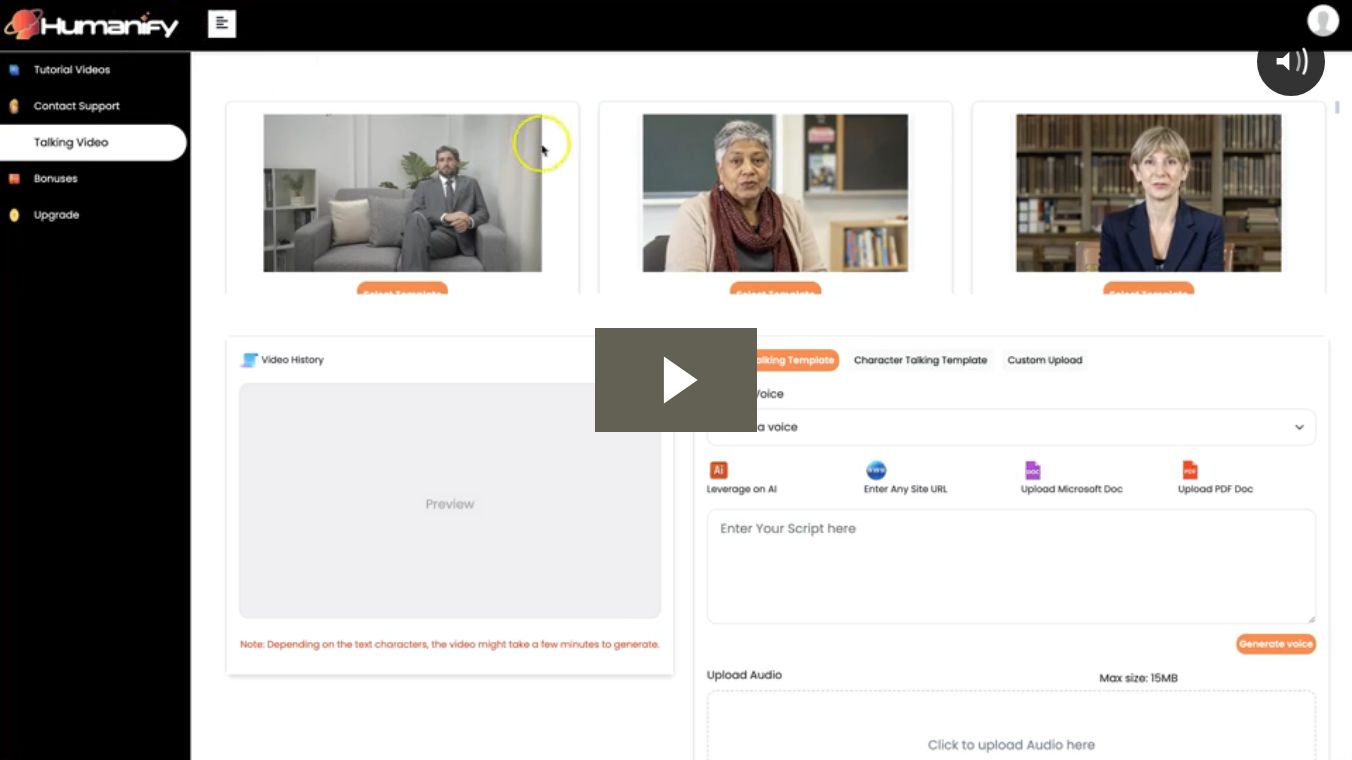Click the Leverage on AI label
This screenshot has width=1352, height=760.
742,489
